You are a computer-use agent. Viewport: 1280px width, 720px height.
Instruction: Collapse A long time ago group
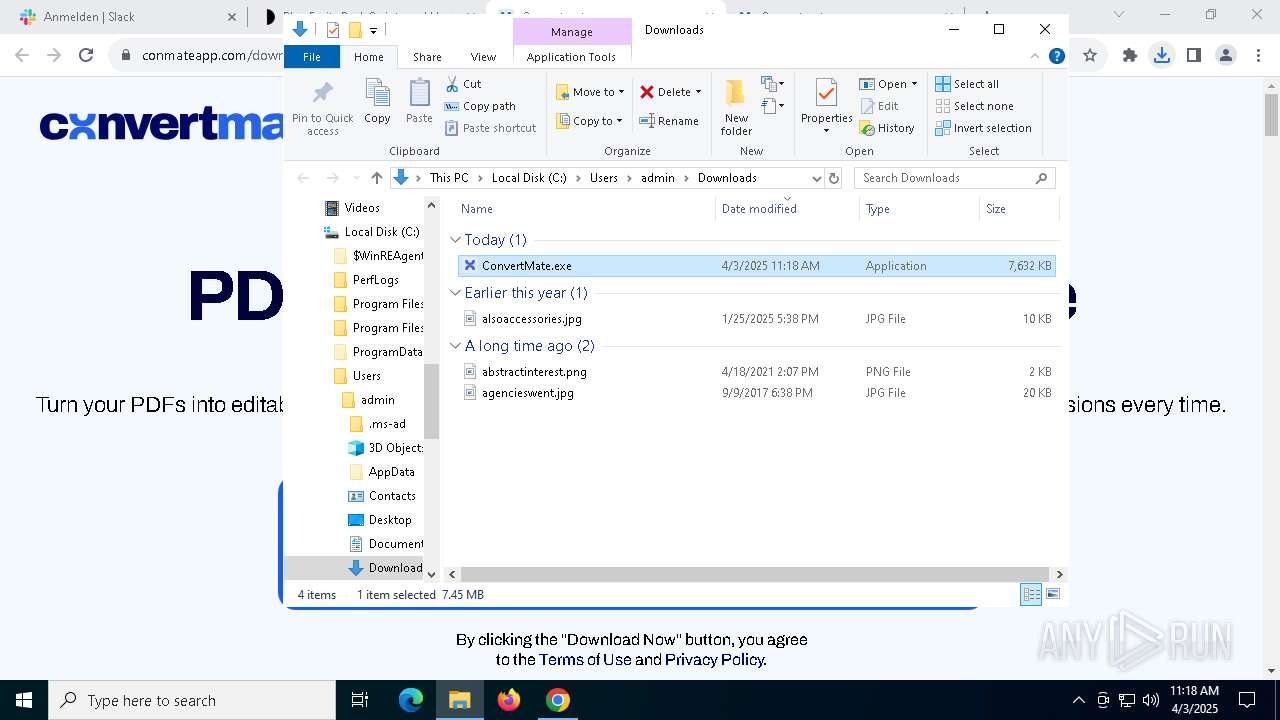[x=455, y=346]
